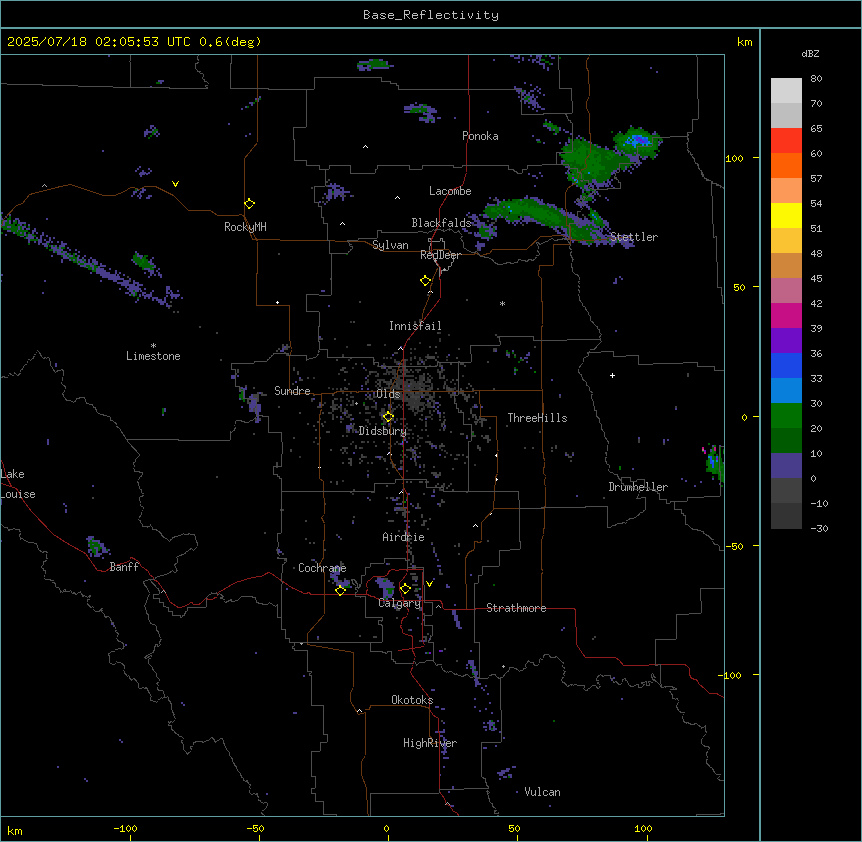The width and height of the screenshot is (862, 842).
Task: Click the legend value -30
Action: coord(819,528)
